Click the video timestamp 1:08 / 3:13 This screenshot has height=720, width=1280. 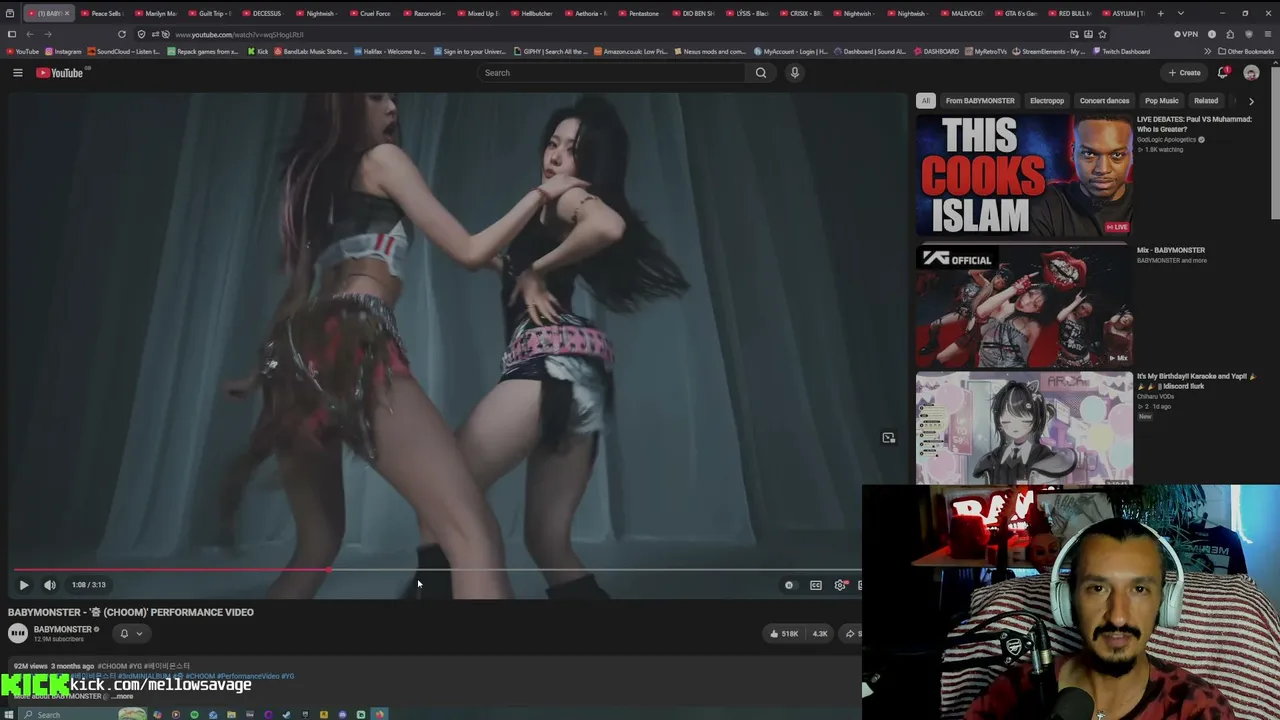pos(89,585)
